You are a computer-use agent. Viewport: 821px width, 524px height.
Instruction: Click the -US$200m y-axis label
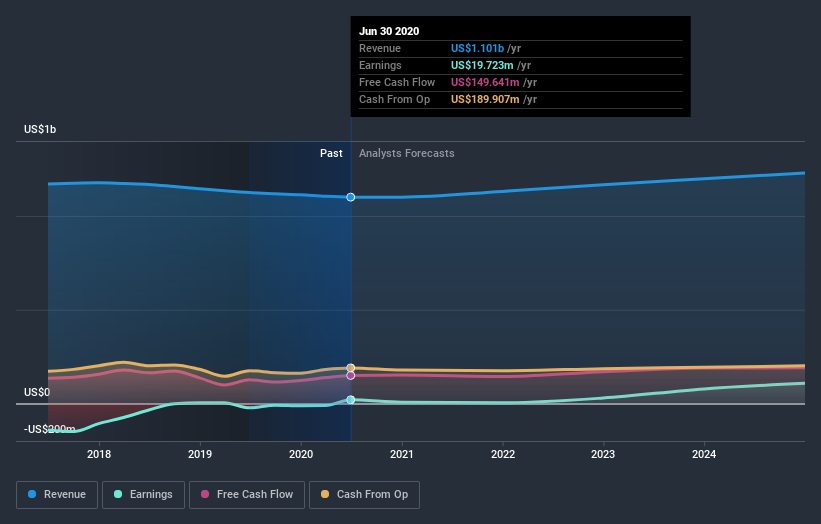click(x=49, y=429)
